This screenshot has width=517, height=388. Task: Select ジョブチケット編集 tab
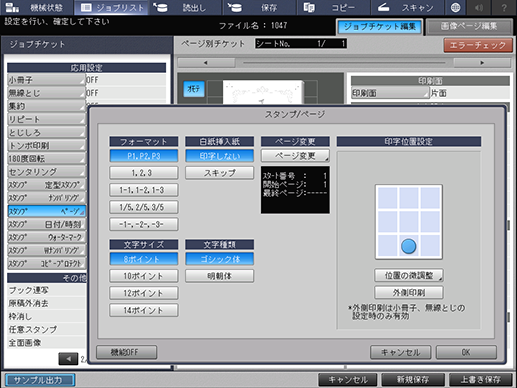click(x=379, y=27)
